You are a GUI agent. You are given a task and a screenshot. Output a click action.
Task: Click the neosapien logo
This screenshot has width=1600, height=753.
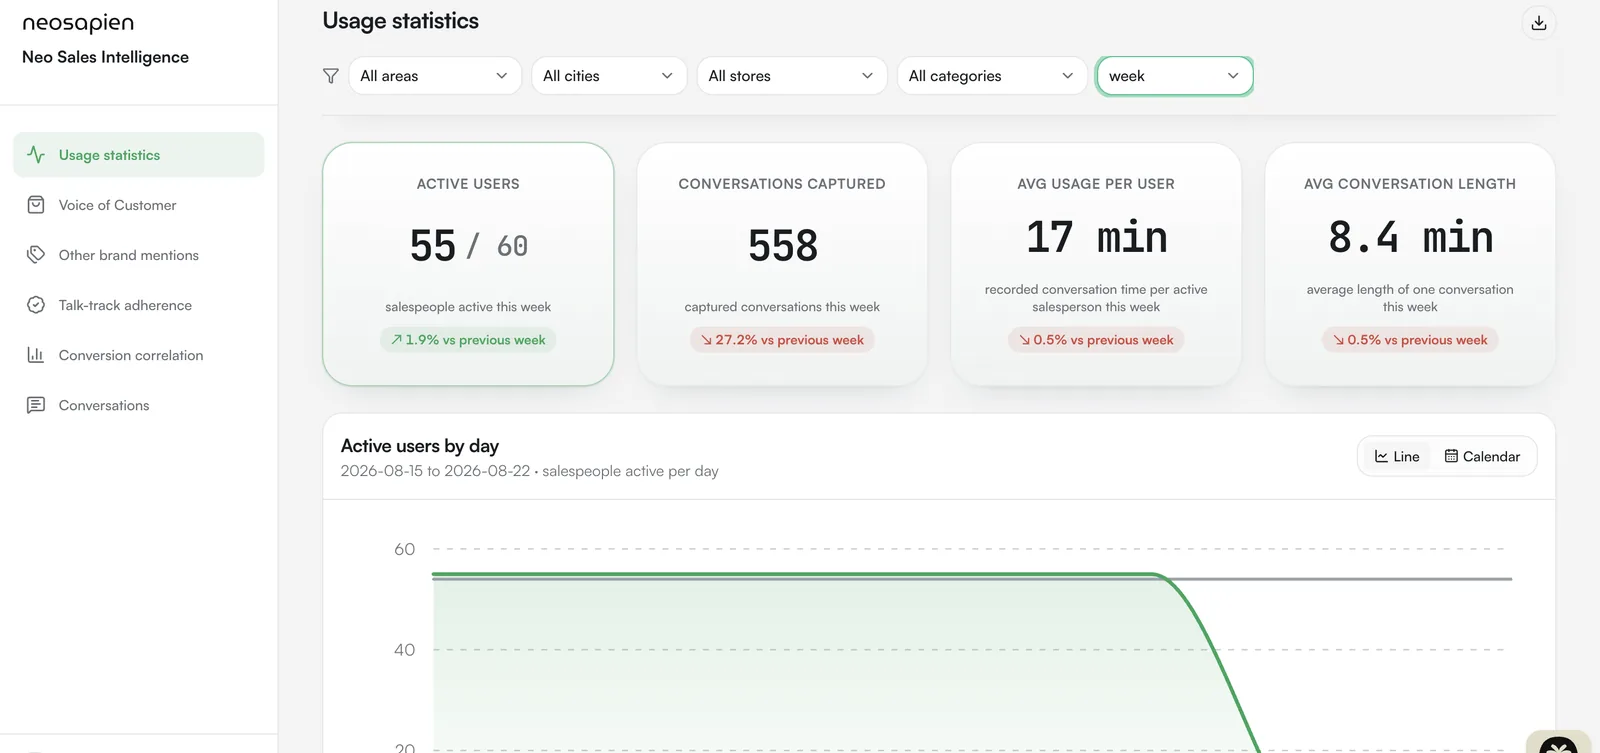tap(78, 23)
